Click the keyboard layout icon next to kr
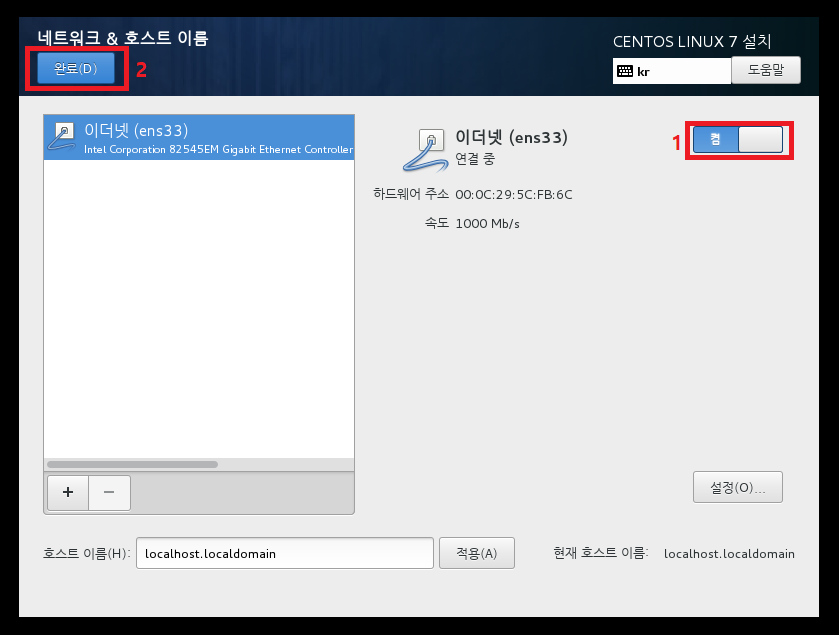Viewport: 839px width, 635px height. pos(624,71)
